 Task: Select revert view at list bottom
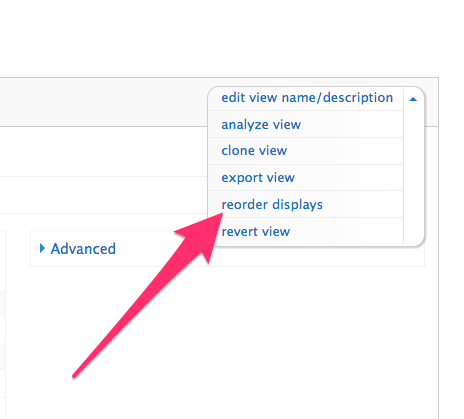tap(256, 231)
